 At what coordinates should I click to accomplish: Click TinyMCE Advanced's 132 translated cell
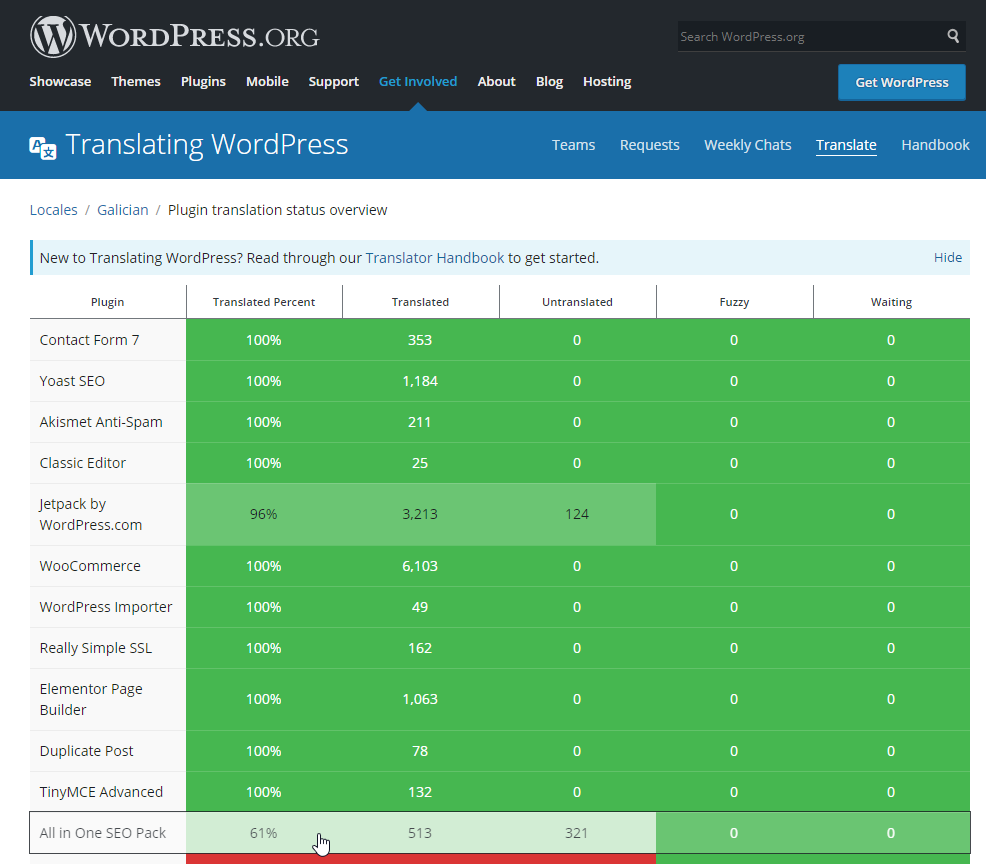tap(420, 792)
